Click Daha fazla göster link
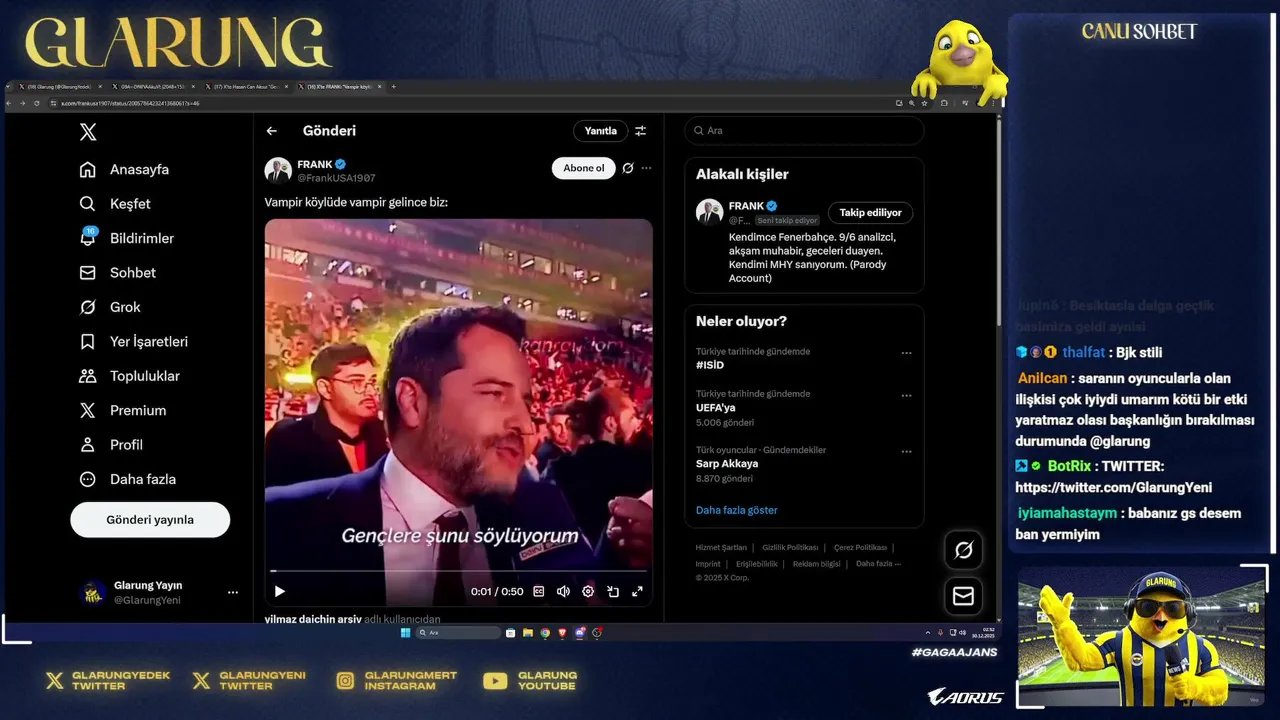This screenshot has width=1280, height=720. tap(737, 510)
